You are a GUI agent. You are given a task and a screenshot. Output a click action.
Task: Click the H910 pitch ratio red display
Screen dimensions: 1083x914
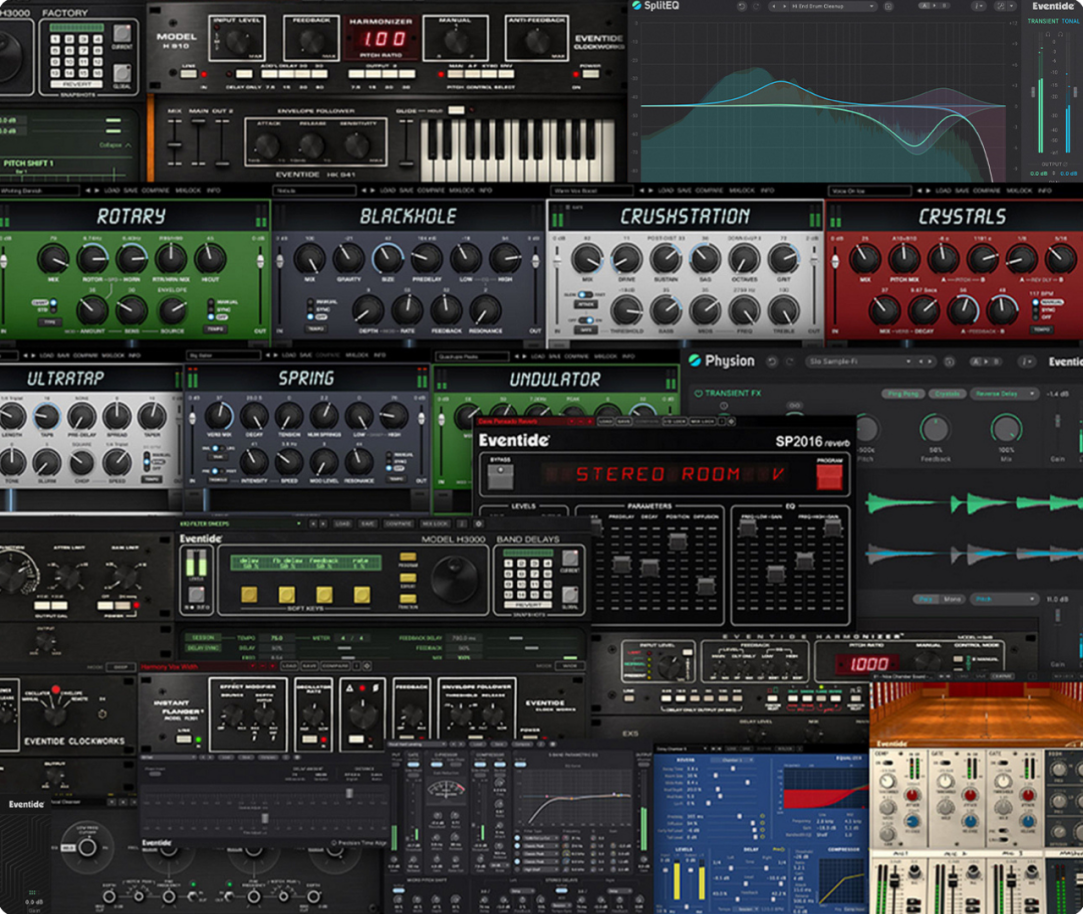[384, 39]
